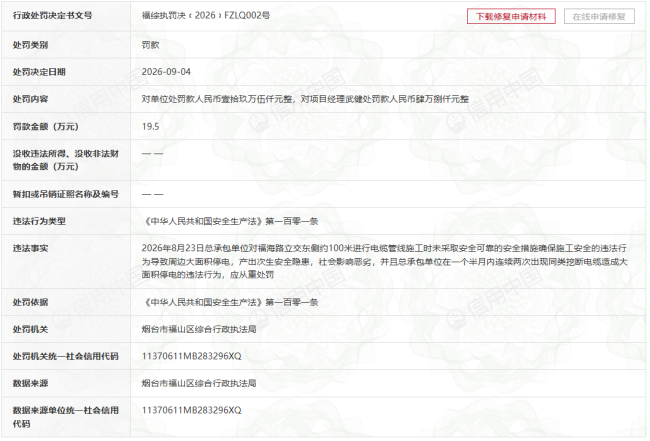Select the fine amount 19.5
650x441 pixels.
click(150, 126)
